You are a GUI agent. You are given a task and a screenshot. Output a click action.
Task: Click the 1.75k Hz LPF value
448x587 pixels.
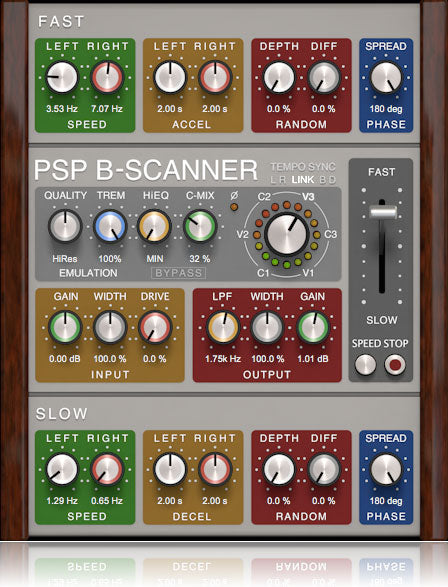pos(223,359)
